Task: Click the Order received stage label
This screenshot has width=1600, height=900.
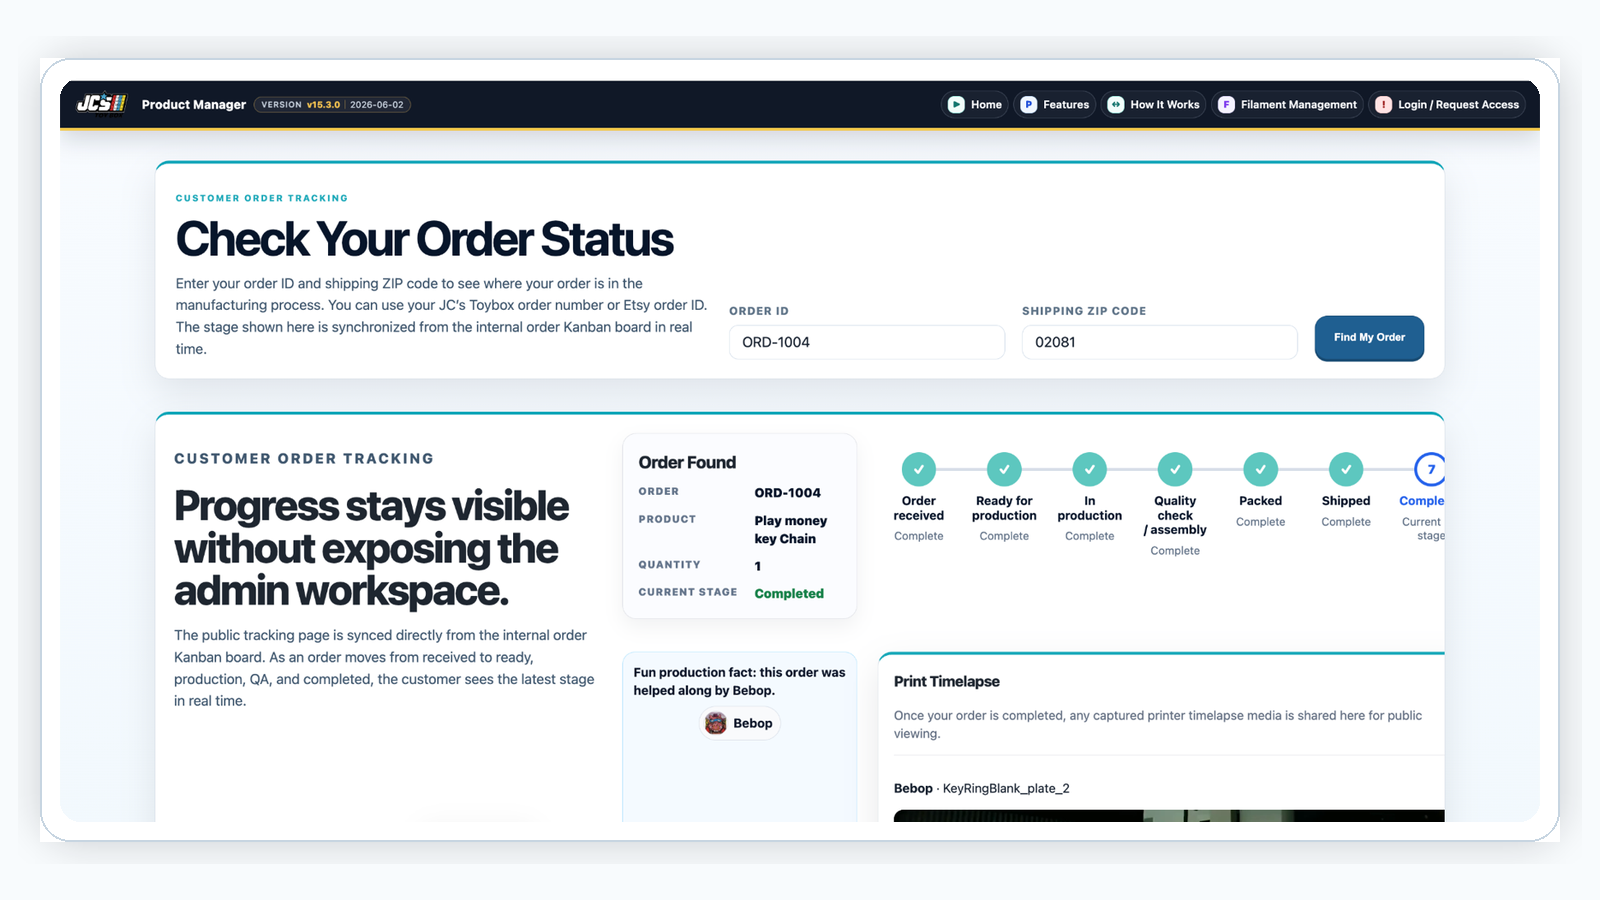Action: coord(919,508)
